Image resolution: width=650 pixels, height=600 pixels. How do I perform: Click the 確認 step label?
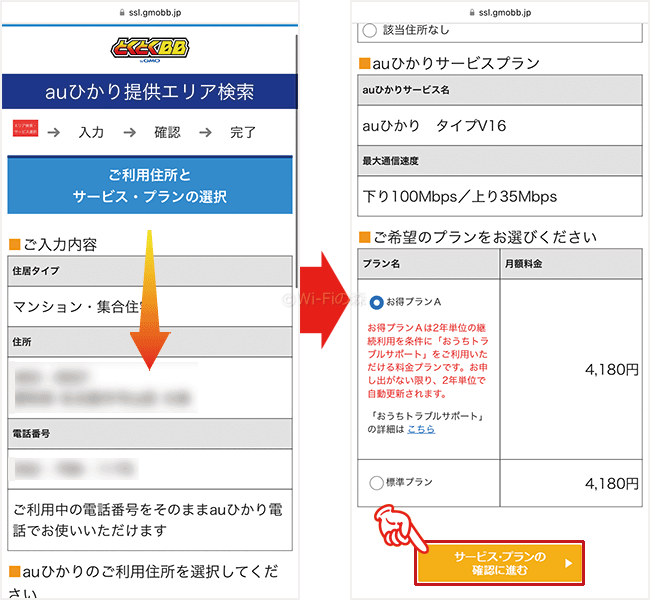coord(167,132)
